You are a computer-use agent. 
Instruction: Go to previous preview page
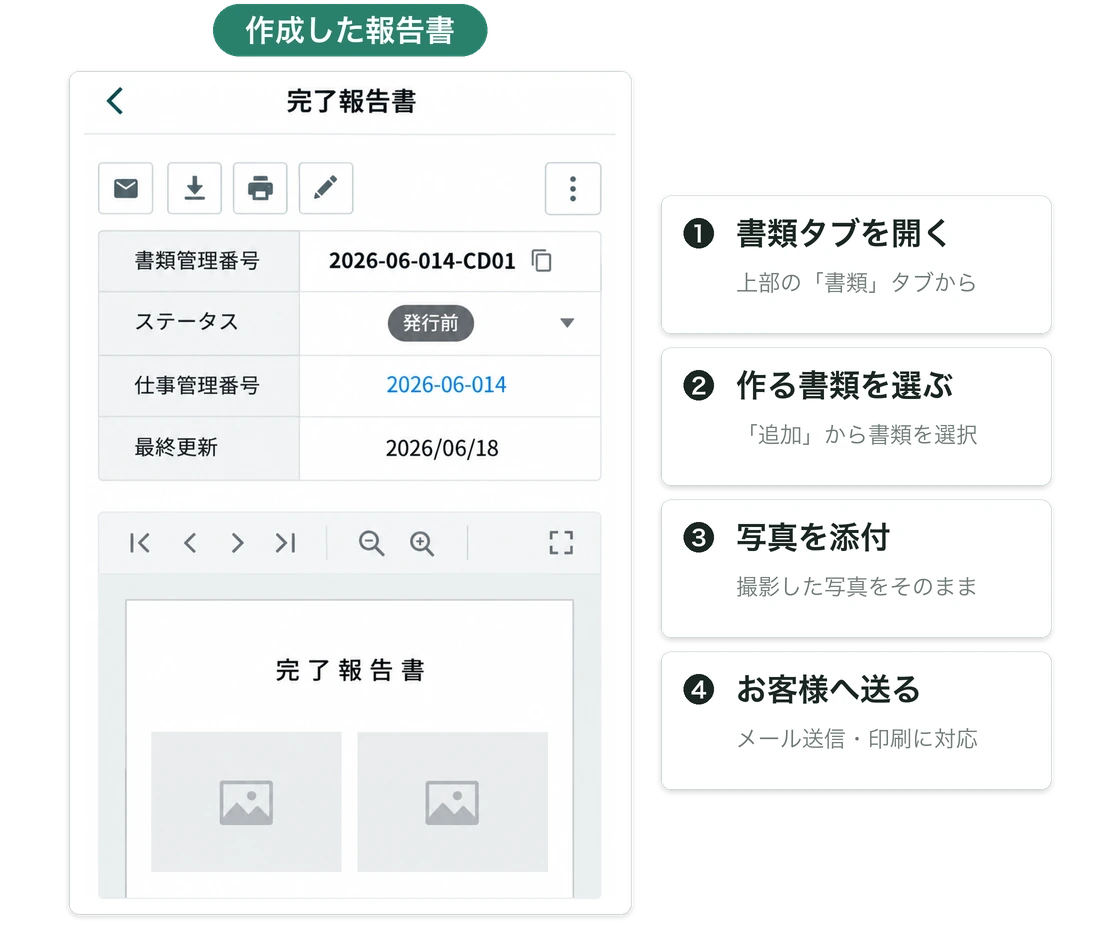pyautogui.click(x=189, y=543)
